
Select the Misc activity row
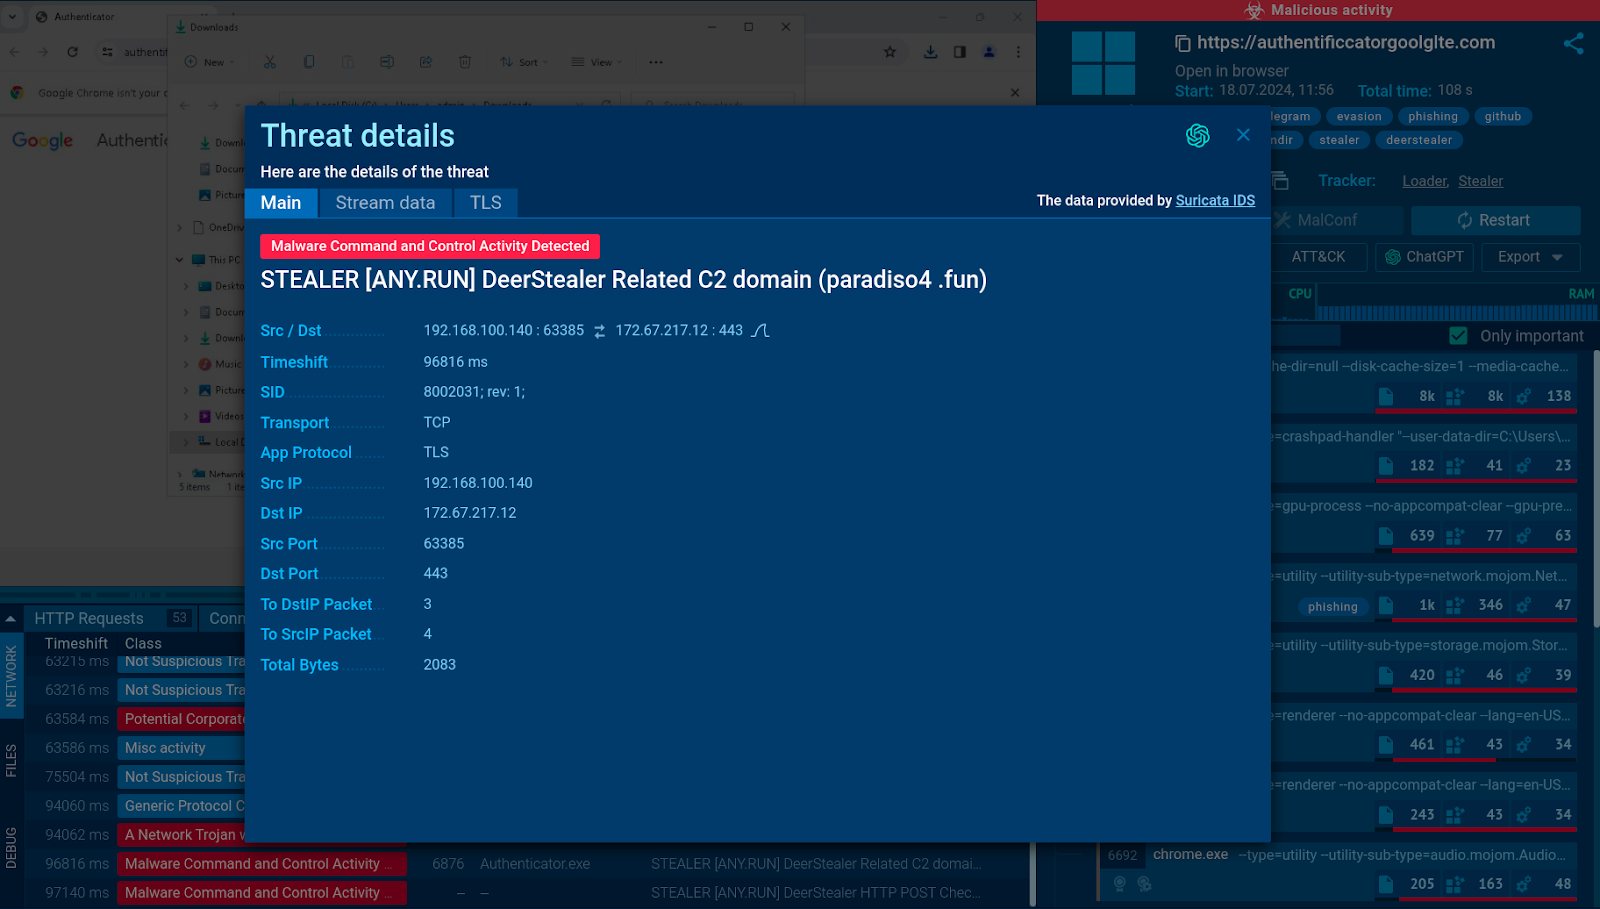pos(182,748)
